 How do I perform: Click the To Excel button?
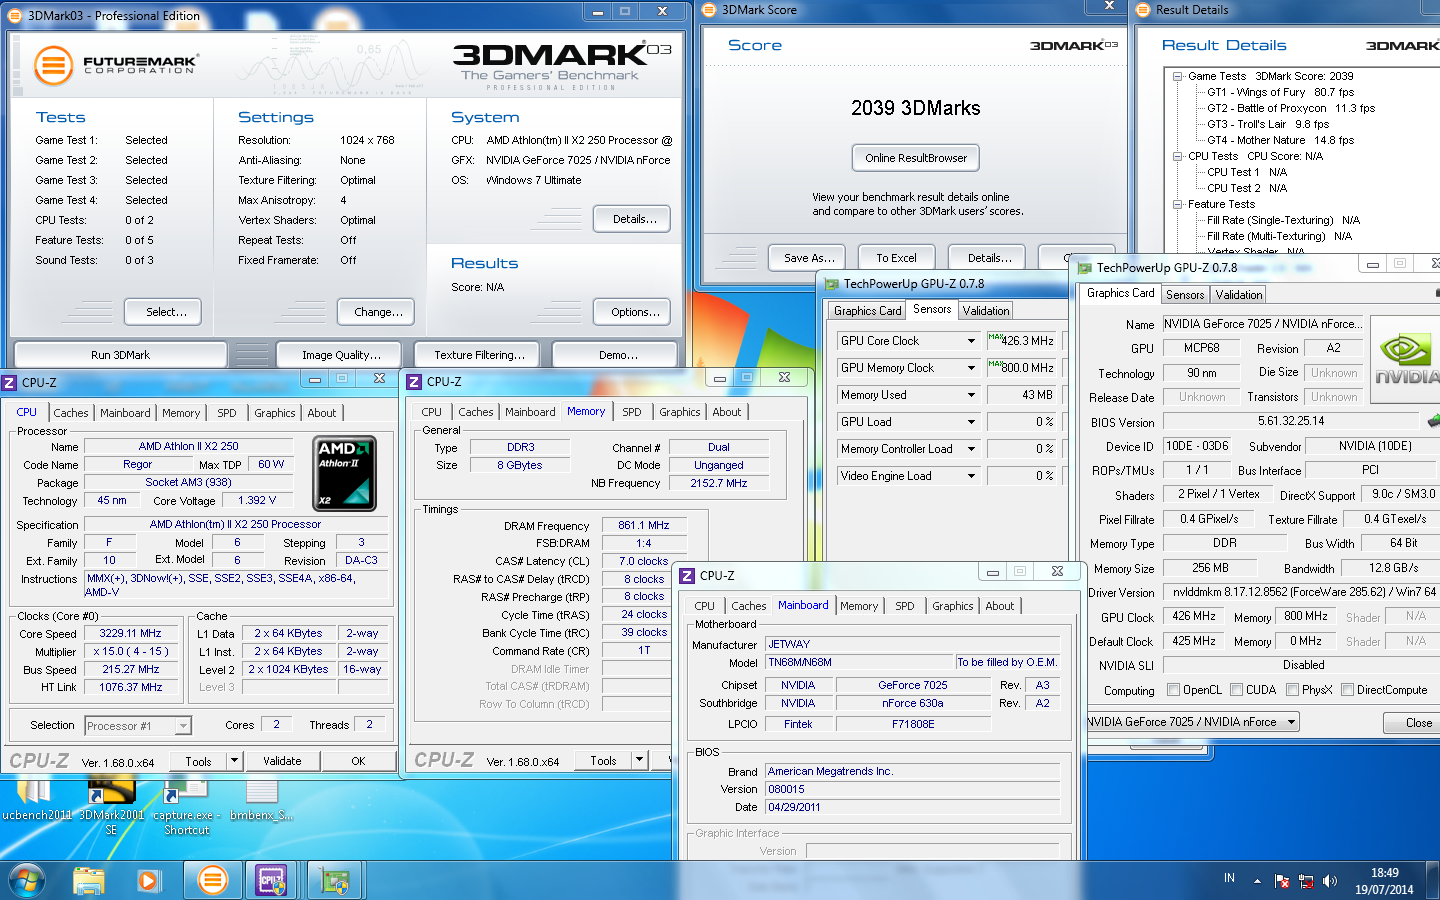(x=896, y=258)
